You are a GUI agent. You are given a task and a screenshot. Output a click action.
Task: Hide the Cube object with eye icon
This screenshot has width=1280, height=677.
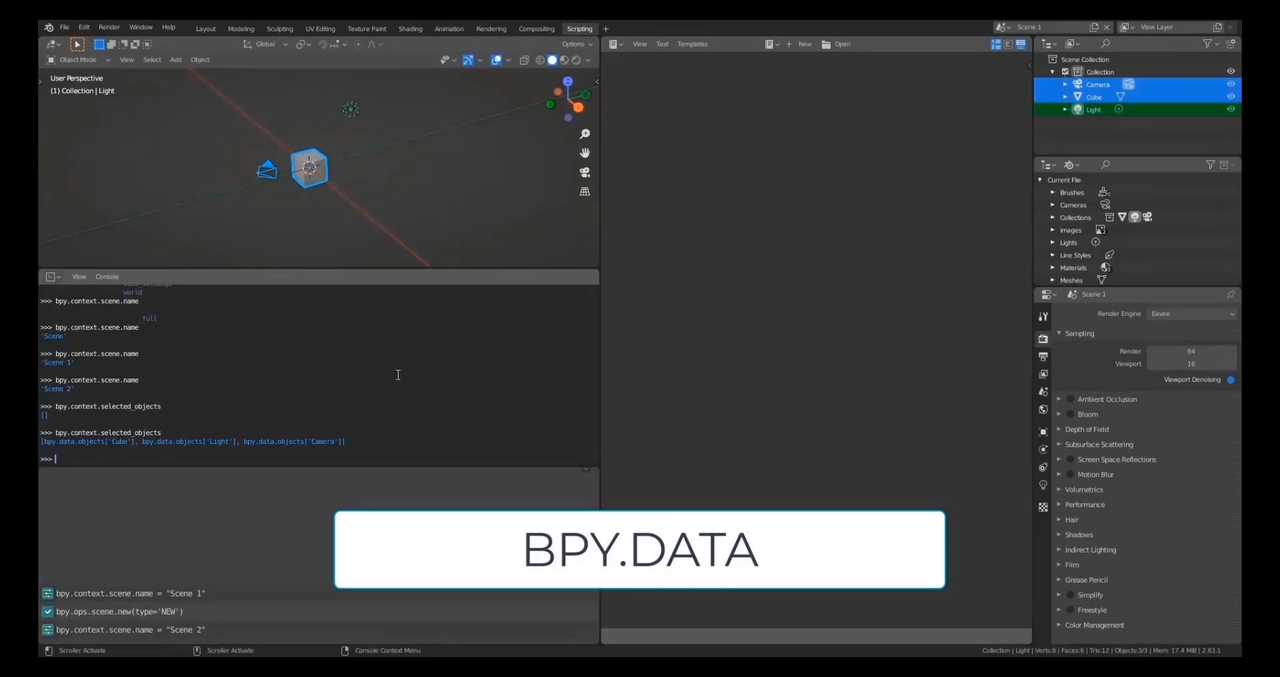coord(1231,97)
